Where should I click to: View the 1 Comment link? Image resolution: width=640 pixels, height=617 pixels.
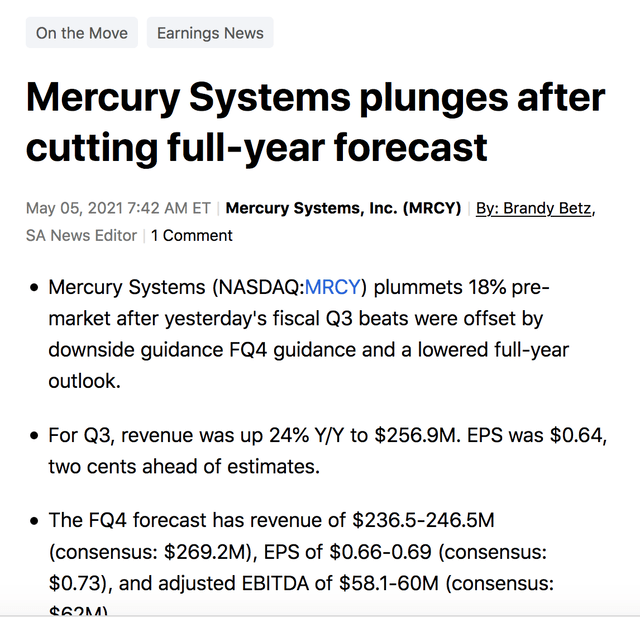coord(191,235)
